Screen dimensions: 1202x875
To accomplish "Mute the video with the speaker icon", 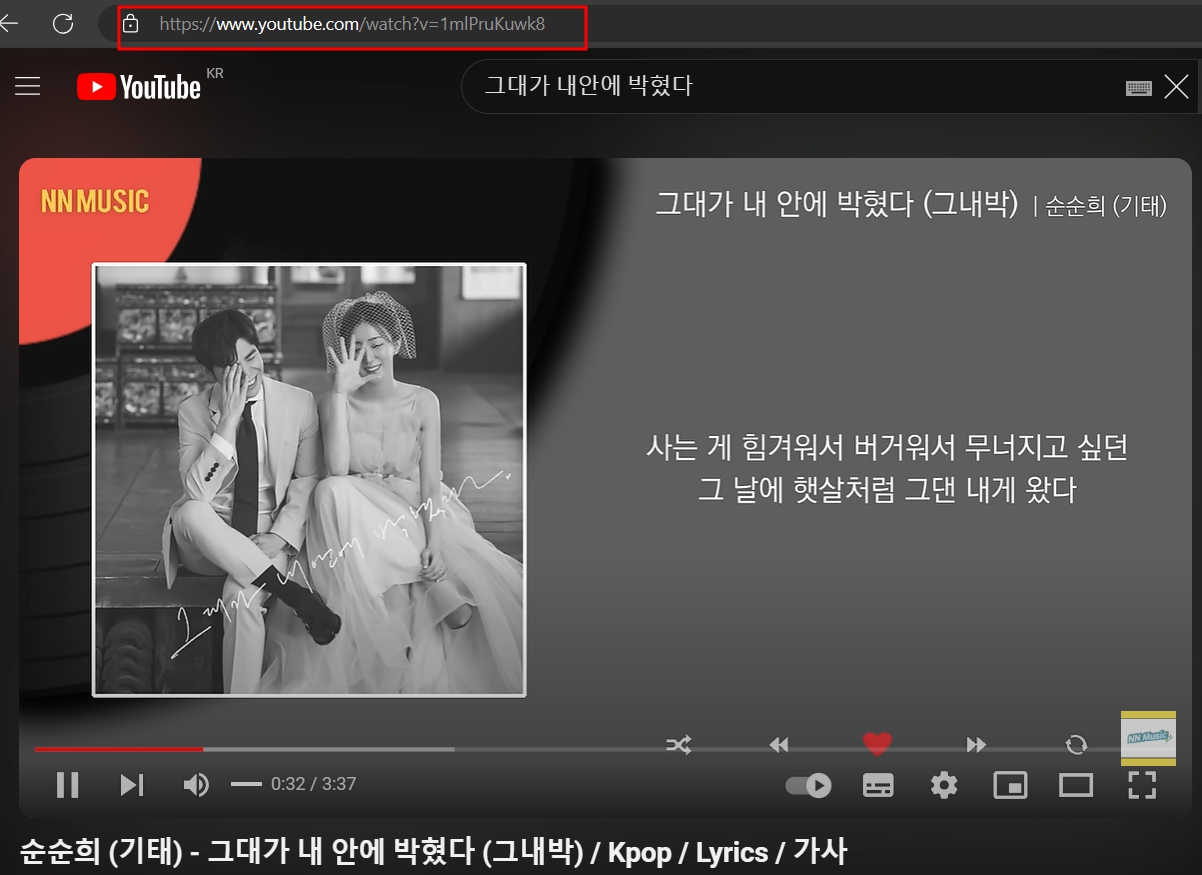I will click(x=196, y=785).
